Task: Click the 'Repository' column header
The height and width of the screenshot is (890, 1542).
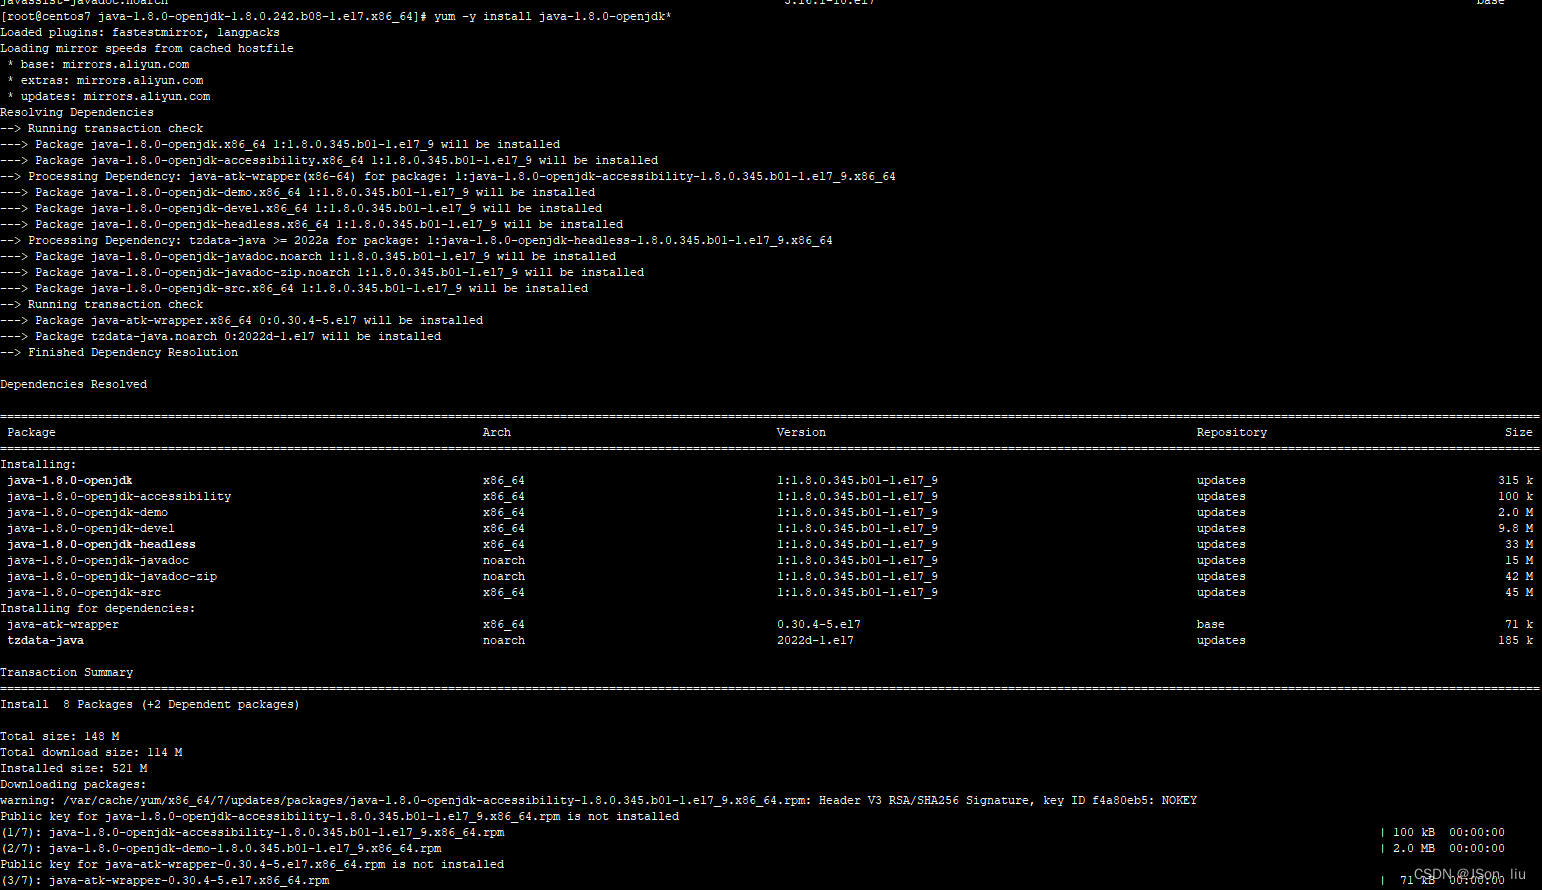Action: pos(1232,433)
